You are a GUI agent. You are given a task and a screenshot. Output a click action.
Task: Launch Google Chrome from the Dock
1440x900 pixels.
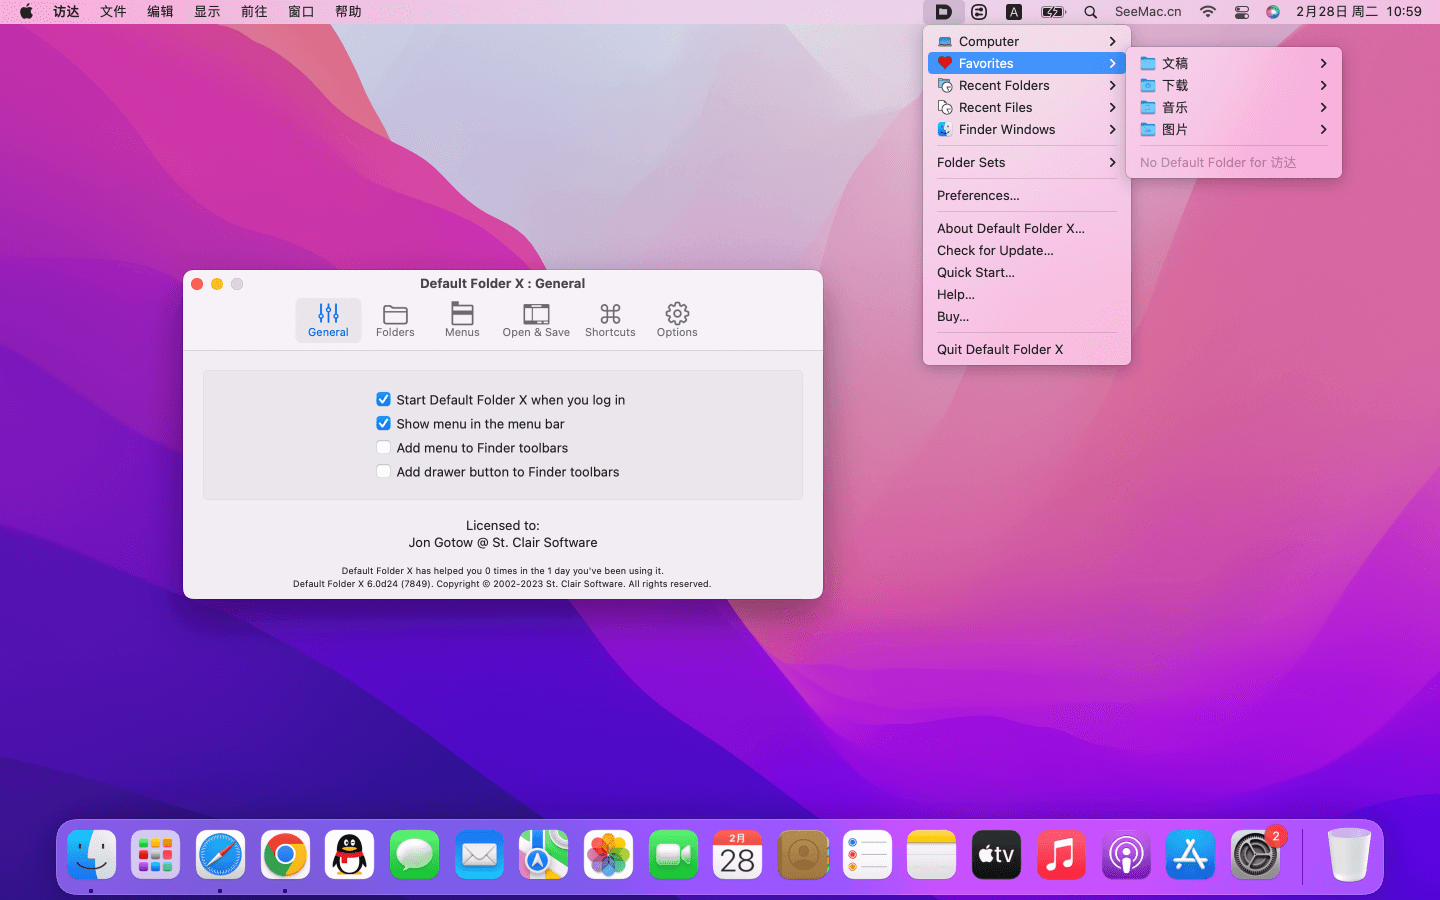[x=285, y=855]
